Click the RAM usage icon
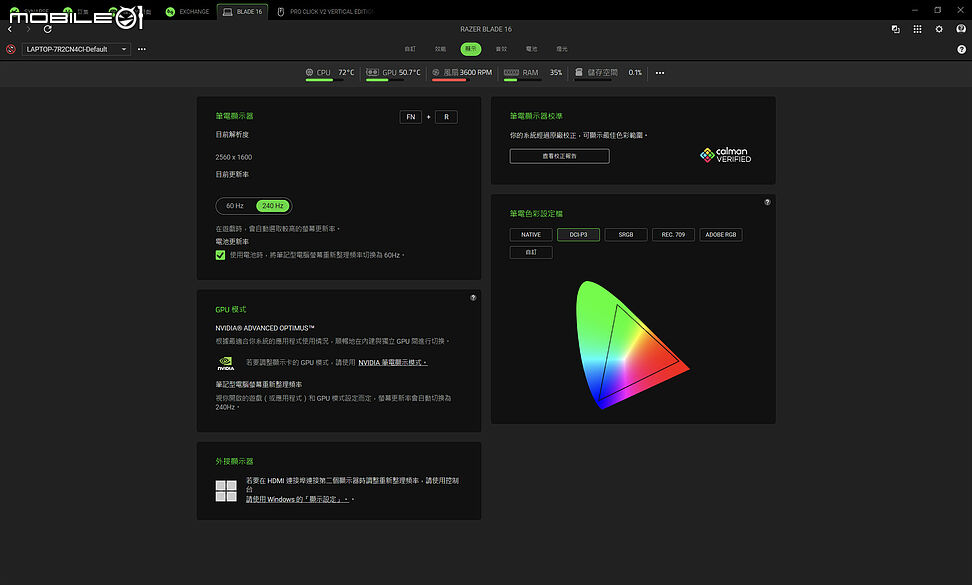Viewport: 972px width, 585px height. [x=511, y=73]
